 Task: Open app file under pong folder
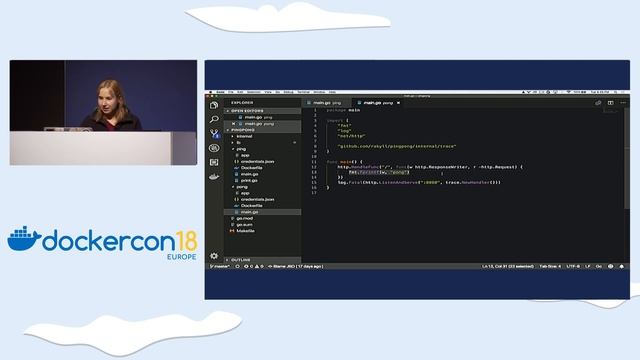pos(262,193)
